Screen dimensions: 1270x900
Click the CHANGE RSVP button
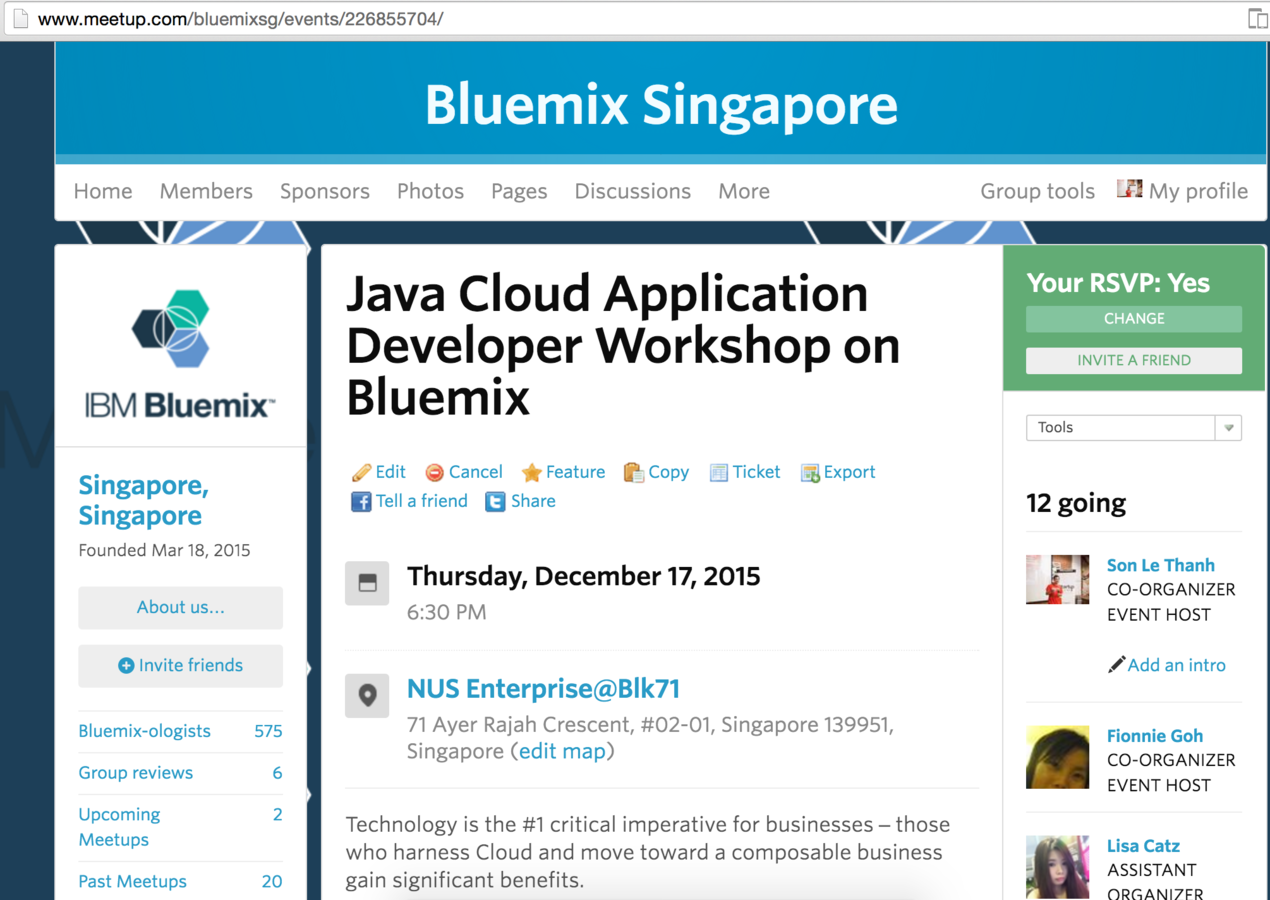click(x=1134, y=318)
